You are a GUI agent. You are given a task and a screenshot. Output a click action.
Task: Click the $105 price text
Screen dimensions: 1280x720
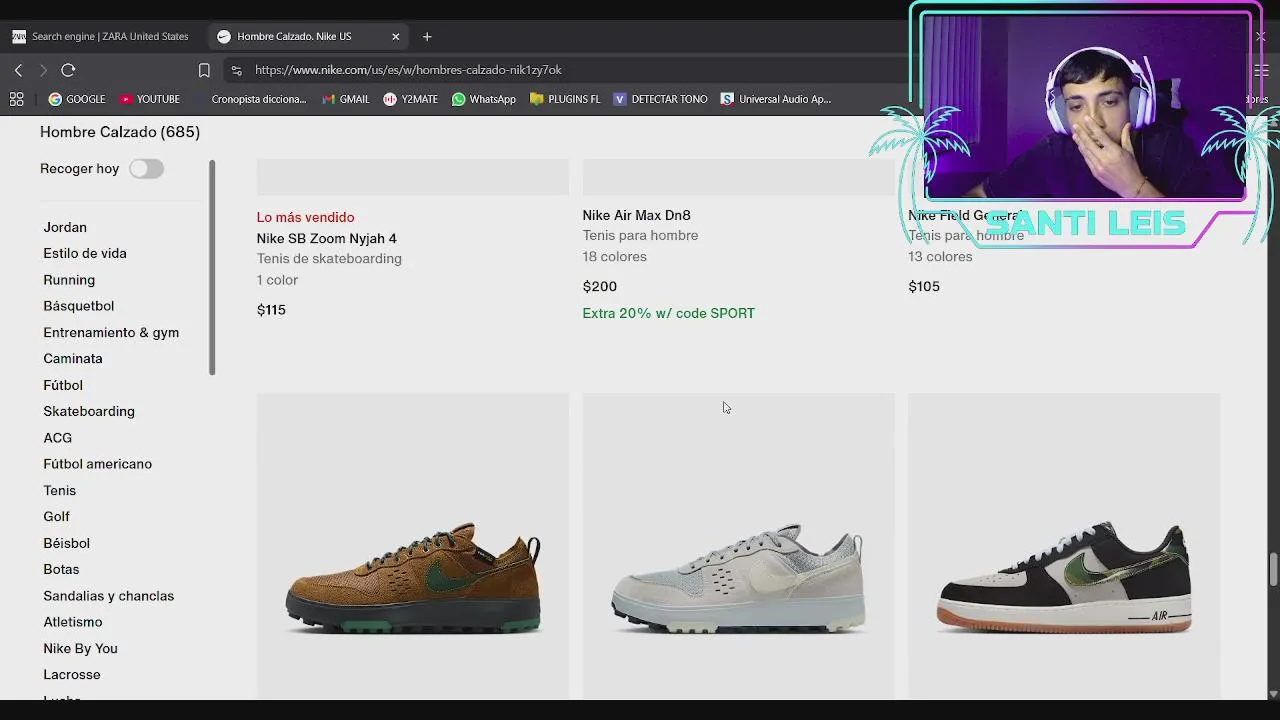point(924,286)
